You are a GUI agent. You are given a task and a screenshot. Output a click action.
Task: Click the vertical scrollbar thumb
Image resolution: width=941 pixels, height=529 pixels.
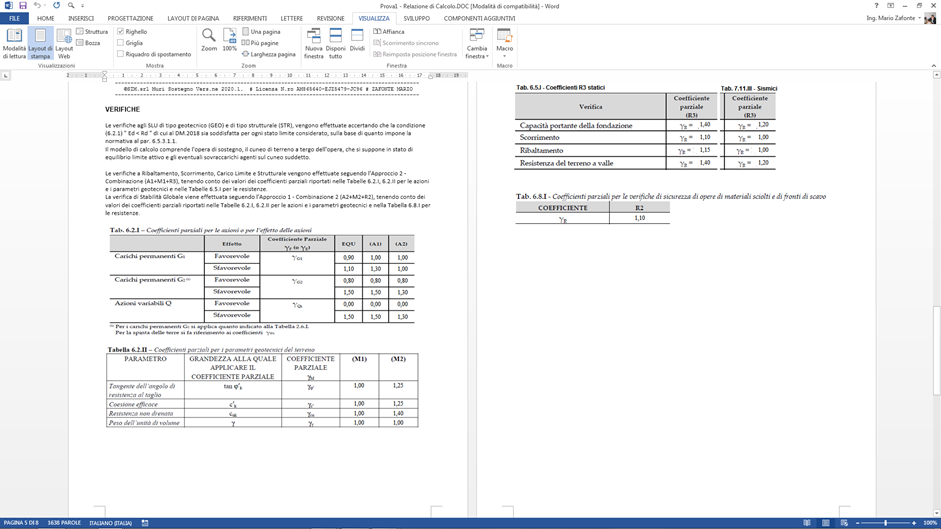tap(936, 350)
